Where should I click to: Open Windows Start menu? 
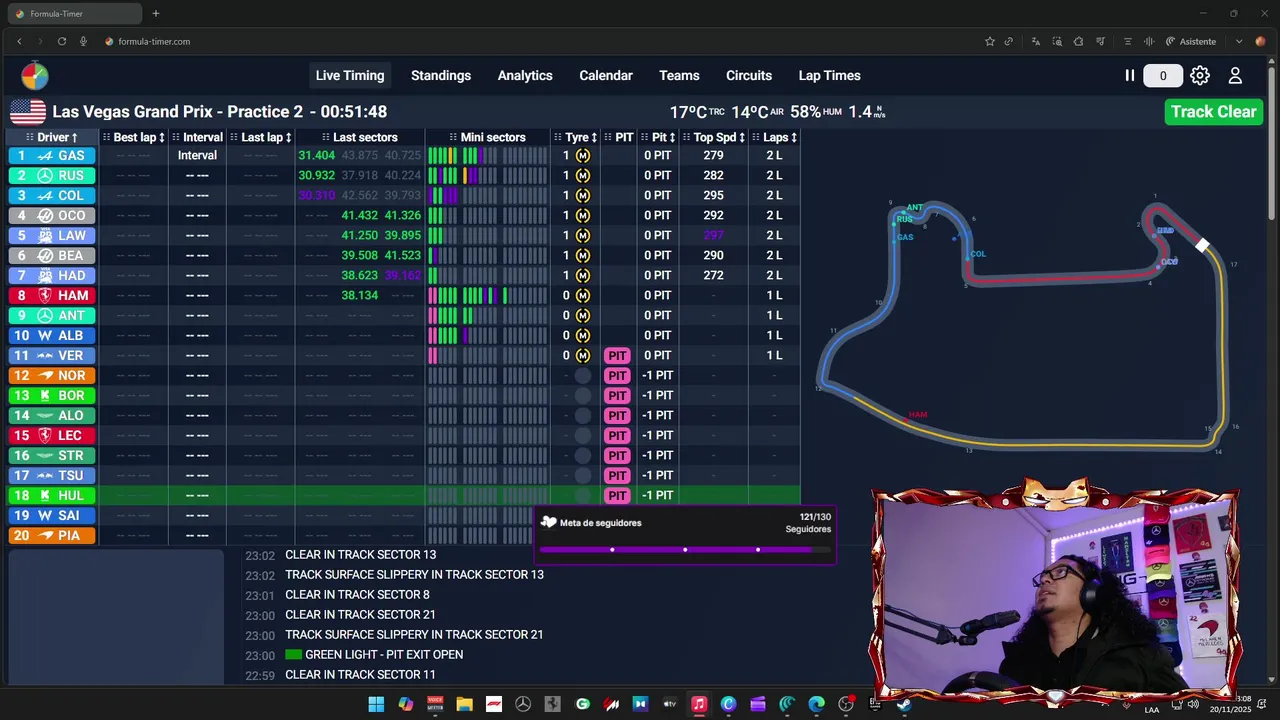click(376, 704)
